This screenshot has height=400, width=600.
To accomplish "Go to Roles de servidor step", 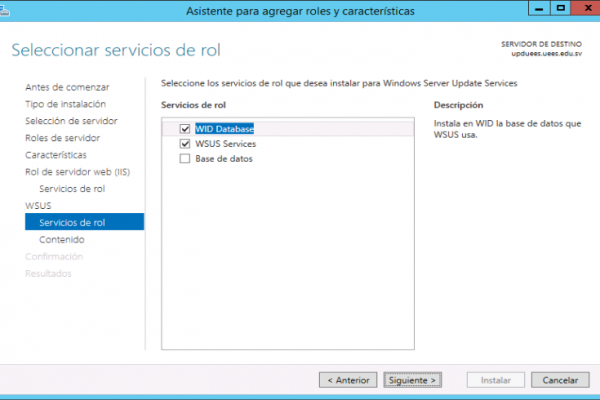I will (x=62, y=138).
